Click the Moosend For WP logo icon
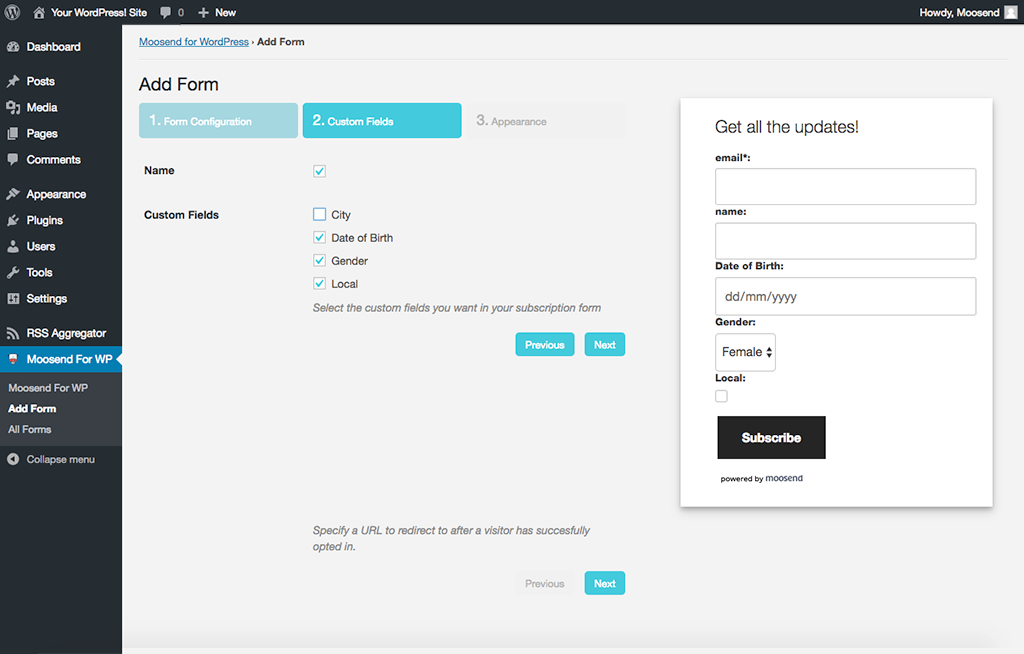 coord(13,359)
